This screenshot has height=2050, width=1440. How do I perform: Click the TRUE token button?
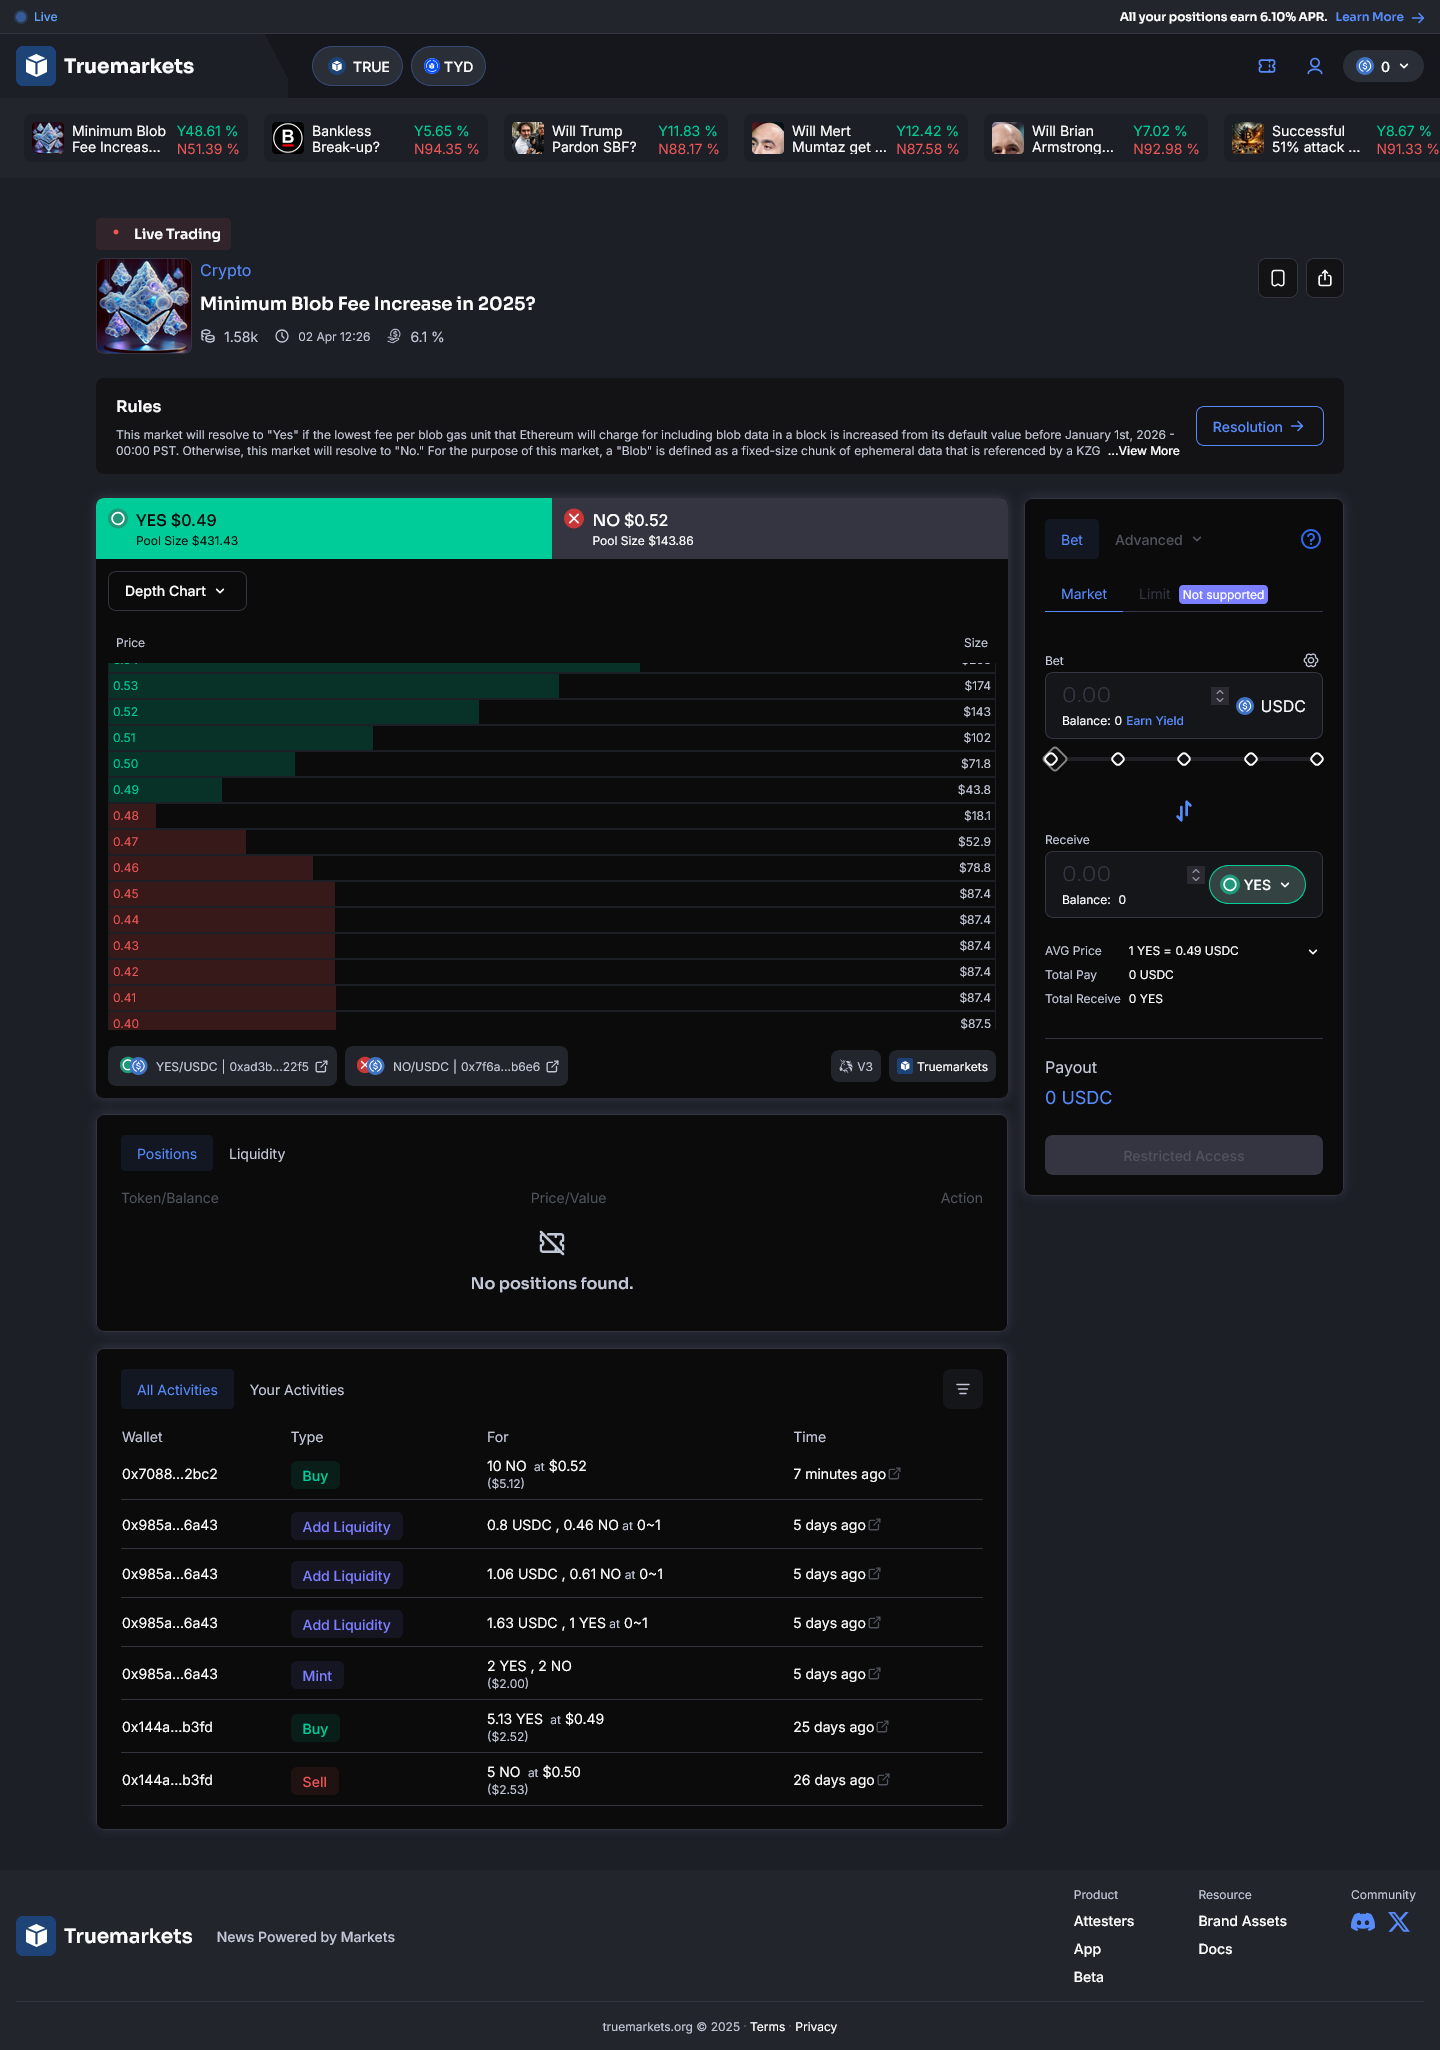(358, 66)
